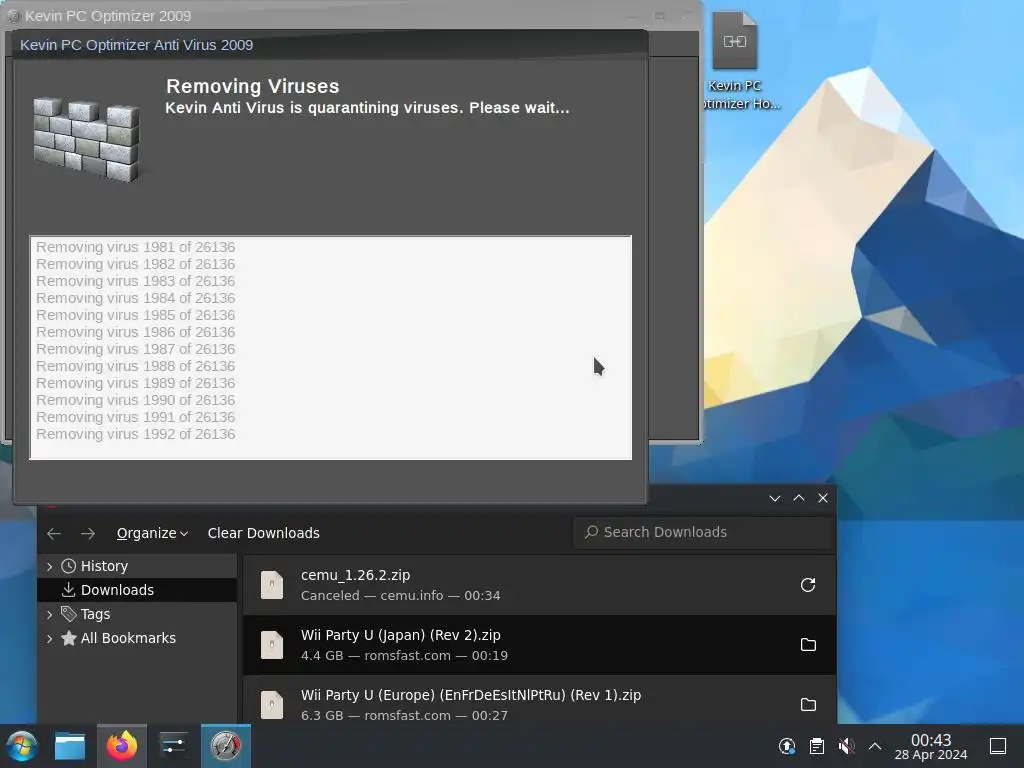
Task: Open the Organize dropdown menu
Action: coord(152,533)
